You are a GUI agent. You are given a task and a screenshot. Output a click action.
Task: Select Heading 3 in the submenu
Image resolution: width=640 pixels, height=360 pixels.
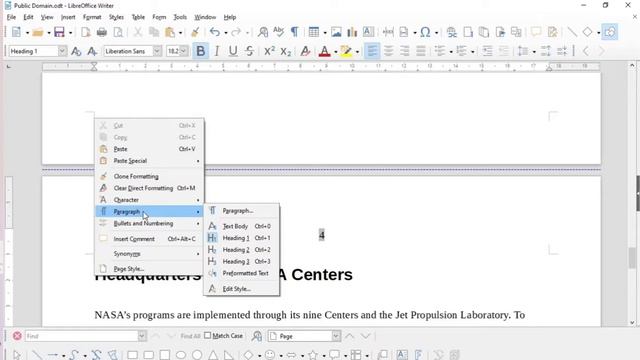click(x=242, y=261)
